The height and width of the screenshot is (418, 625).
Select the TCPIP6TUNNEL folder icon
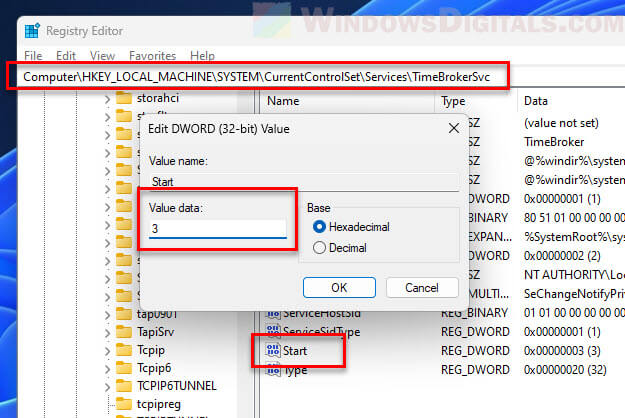pyautogui.click(x=124, y=386)
